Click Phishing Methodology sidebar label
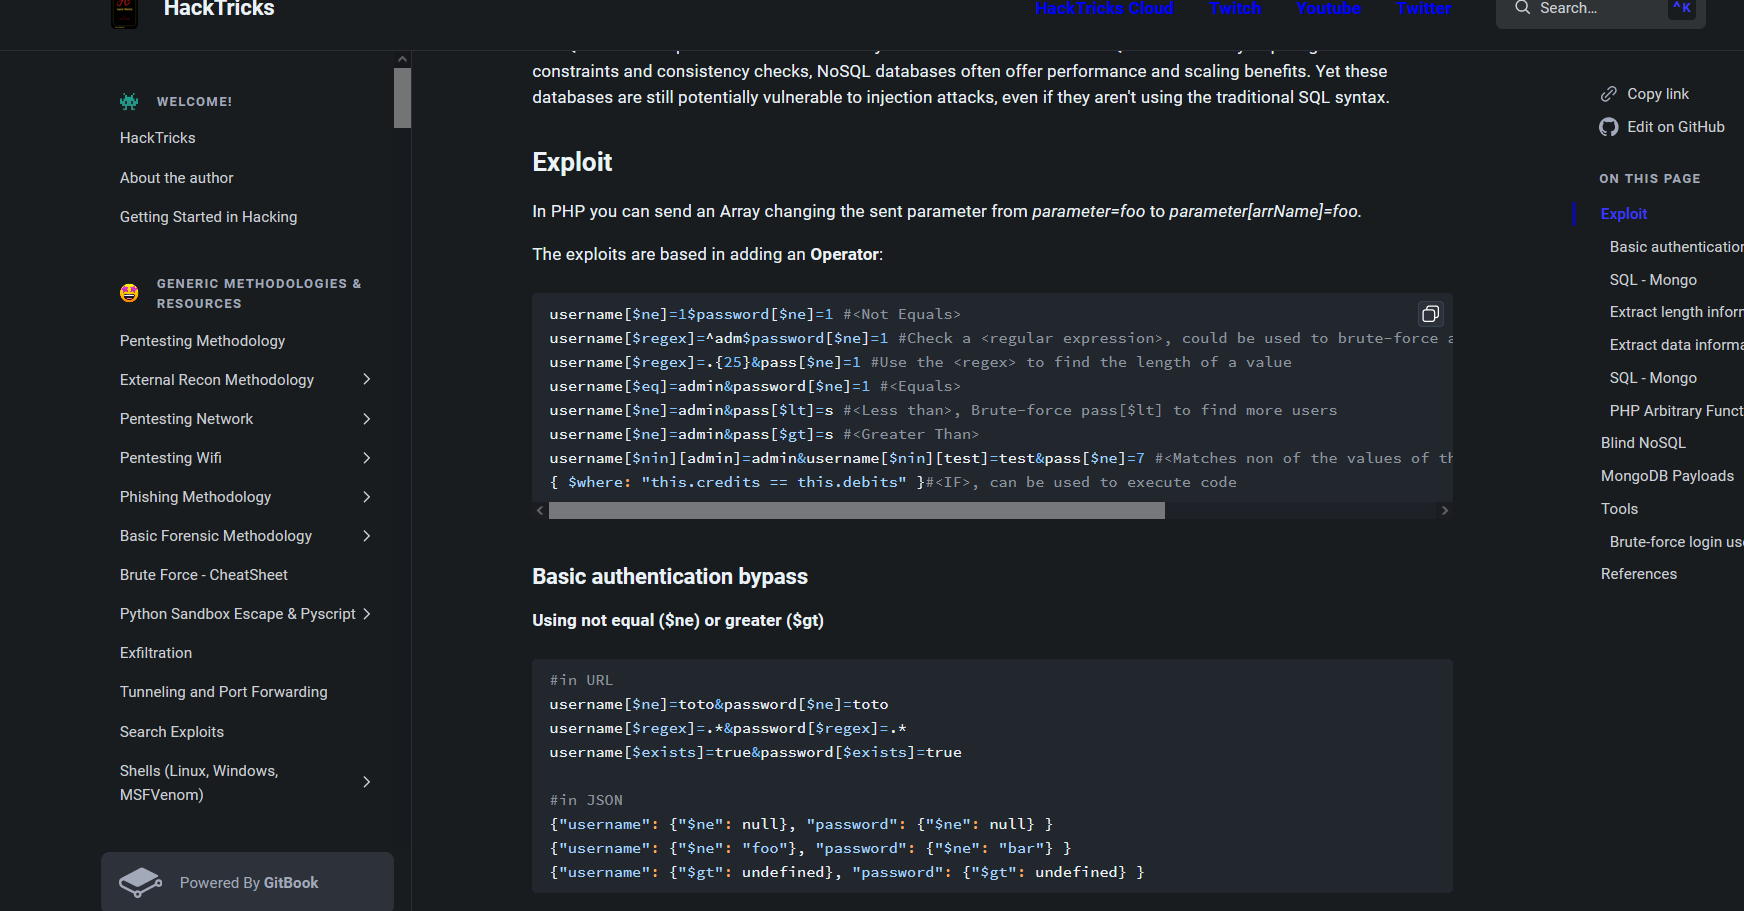 (x=195, y=497)
